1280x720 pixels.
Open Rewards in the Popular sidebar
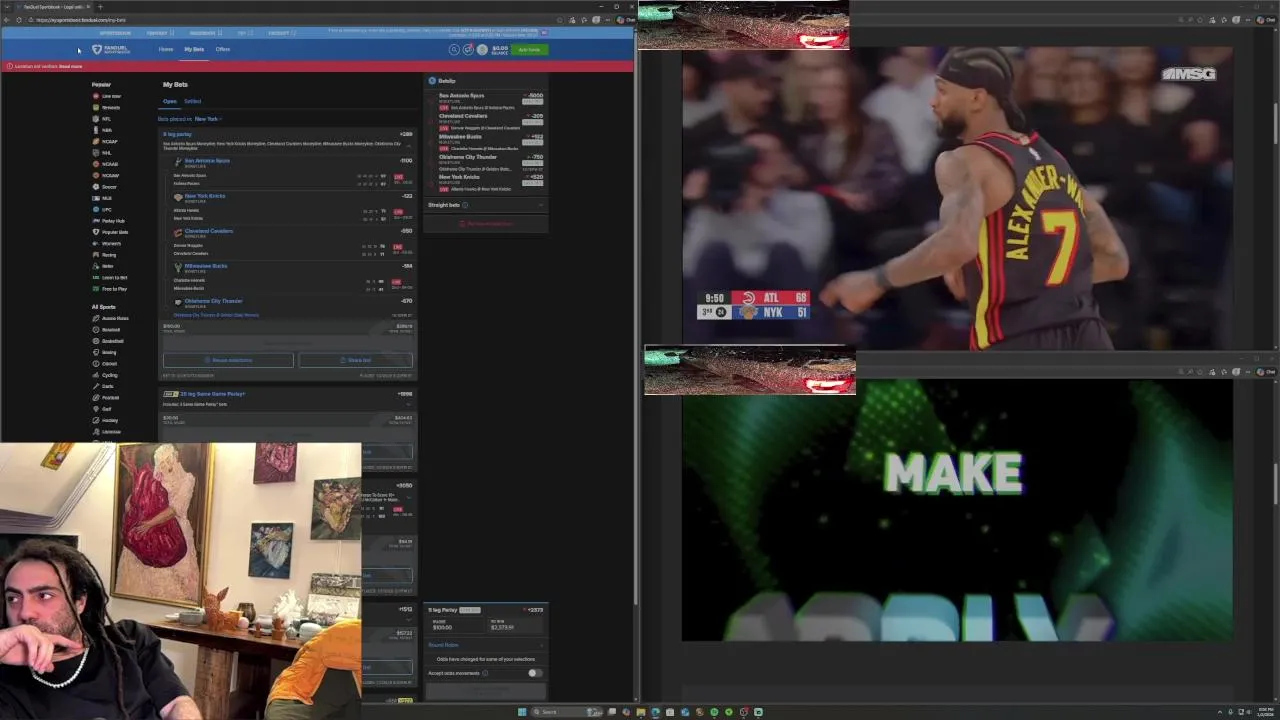pyautogui.click(x=107, y=107)
